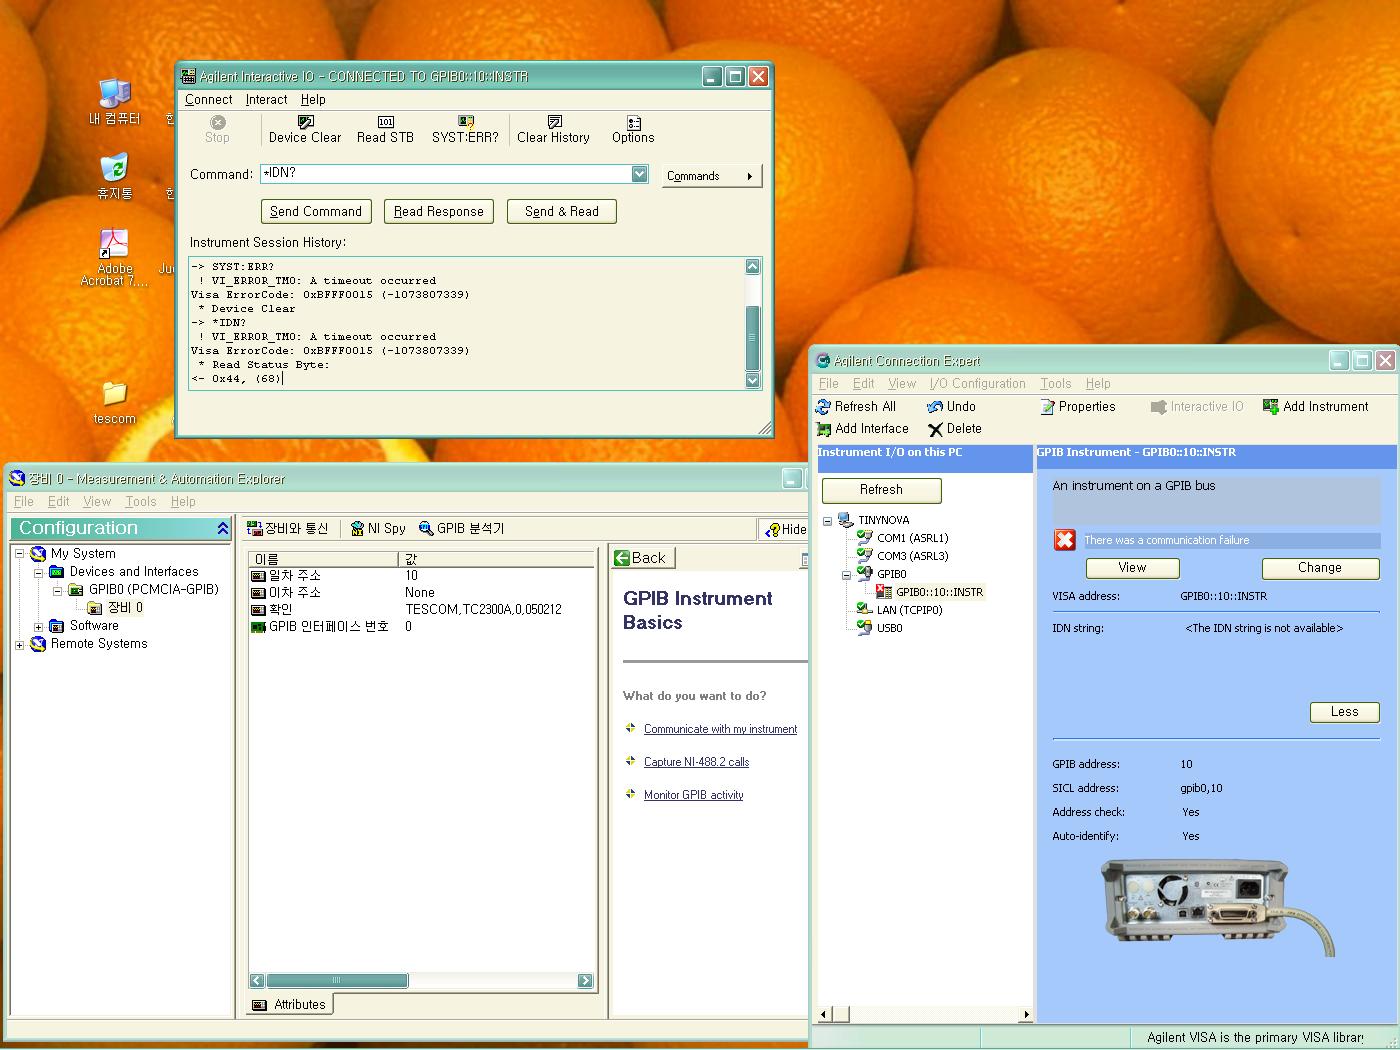
Task: Collapse the Configuration panel chevron
Action: 222,529
